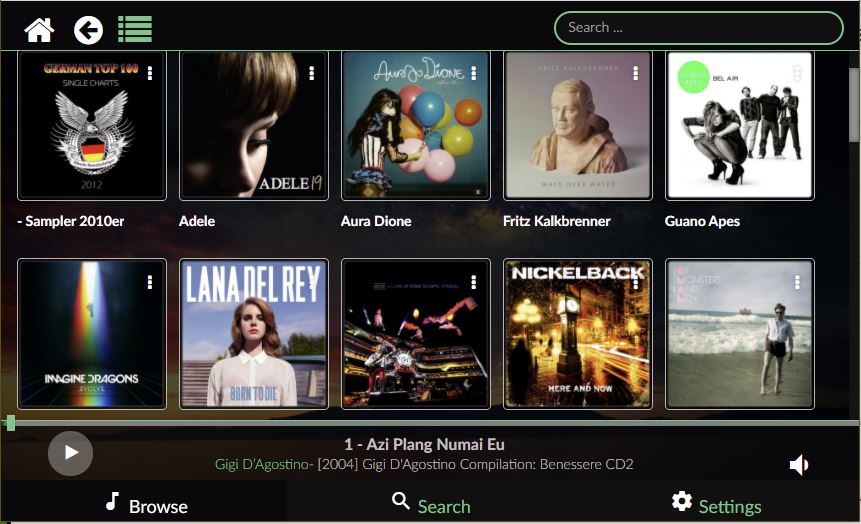
Task: Click the green seek bar handle
Action: (10, 423)
